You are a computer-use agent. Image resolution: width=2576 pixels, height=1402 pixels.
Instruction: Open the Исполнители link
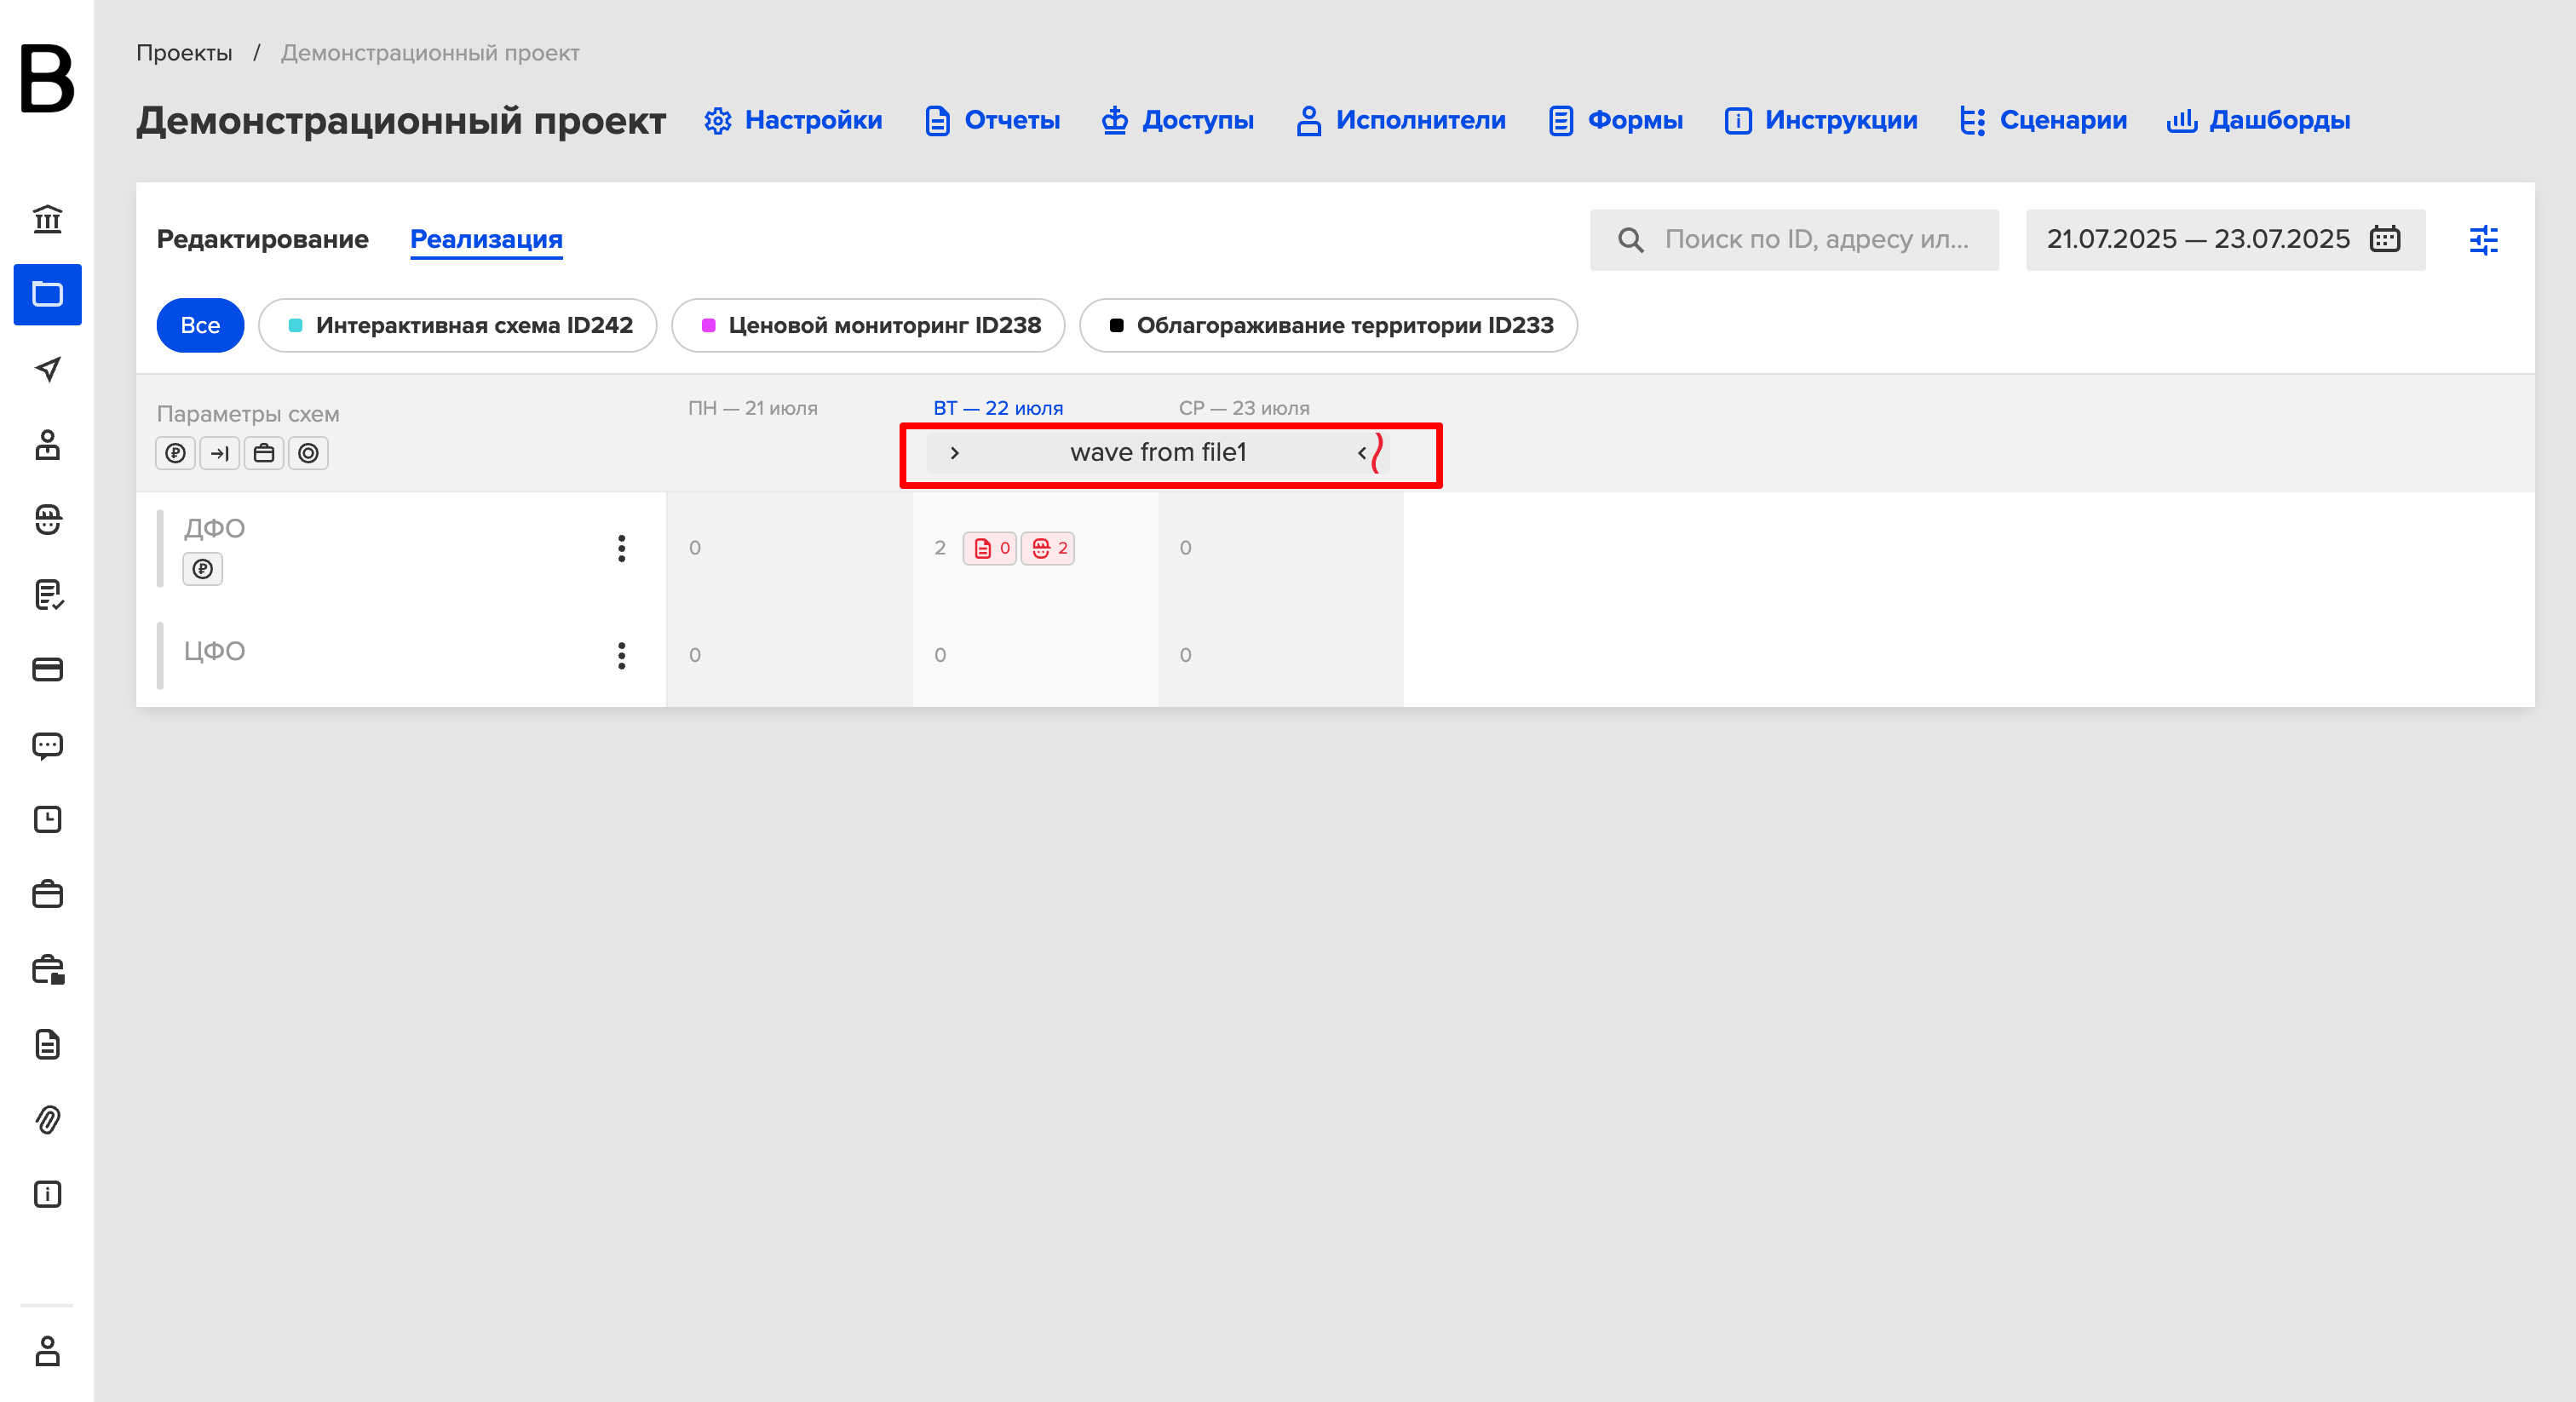pyautogui.click(x=1400, y=120)
